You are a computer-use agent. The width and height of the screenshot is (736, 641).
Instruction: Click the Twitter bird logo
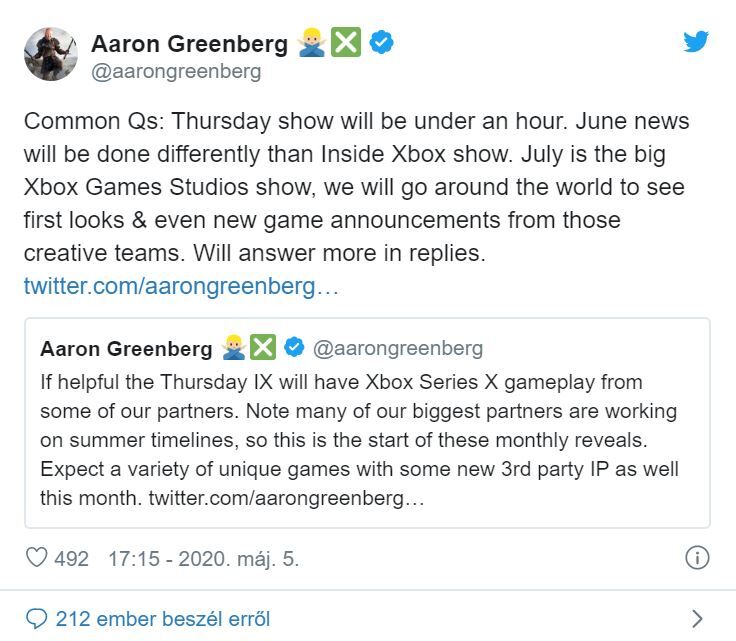[696, 41]
